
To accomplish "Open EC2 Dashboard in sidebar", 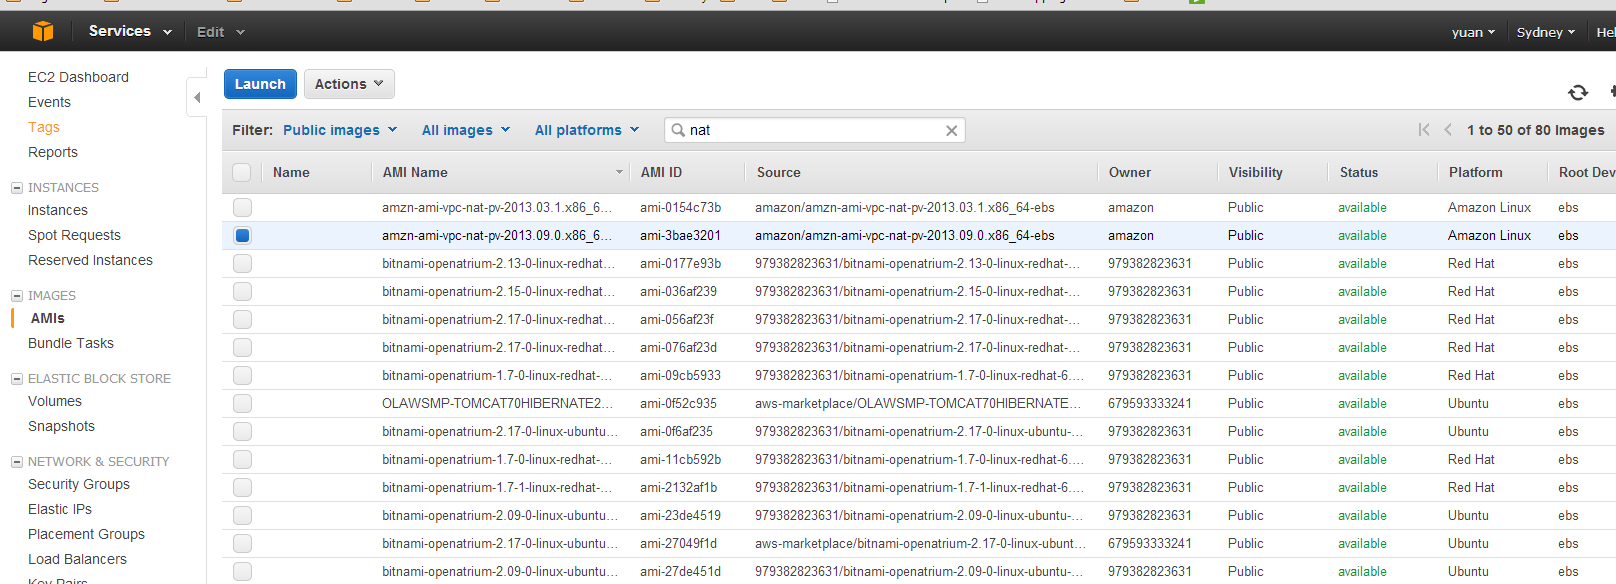I will tap(78, 77).
